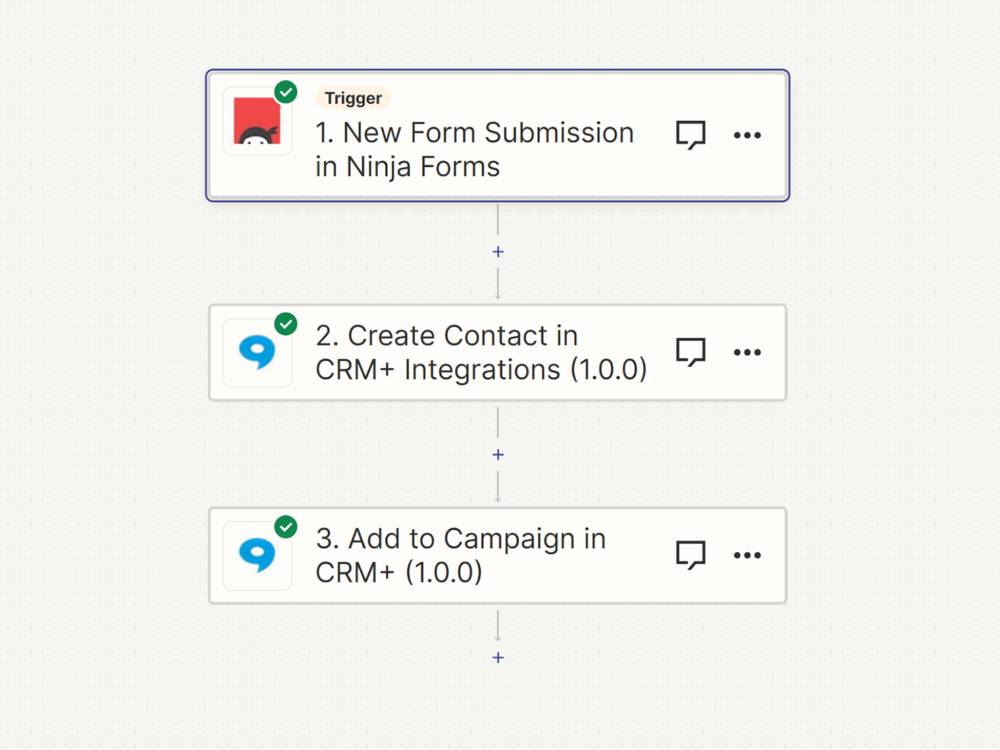Click the CRM+ icon on step 2
This screenshot has width=1000, height=750.
pos(257,353)
